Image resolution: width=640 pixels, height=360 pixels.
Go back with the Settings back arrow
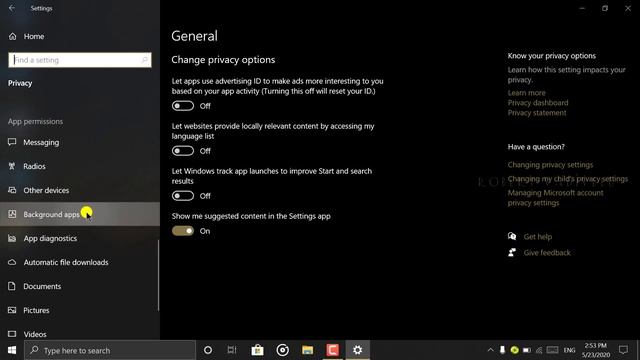point(12,8)
